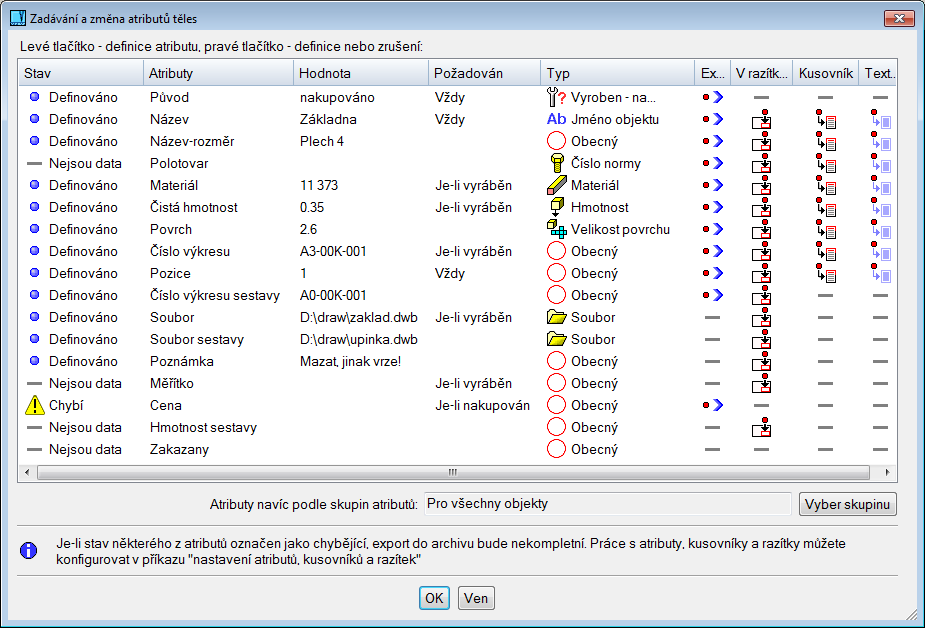
Task: Select the Název-rozměr attribute
Action: pyautogui.click(x=192, y=142)
